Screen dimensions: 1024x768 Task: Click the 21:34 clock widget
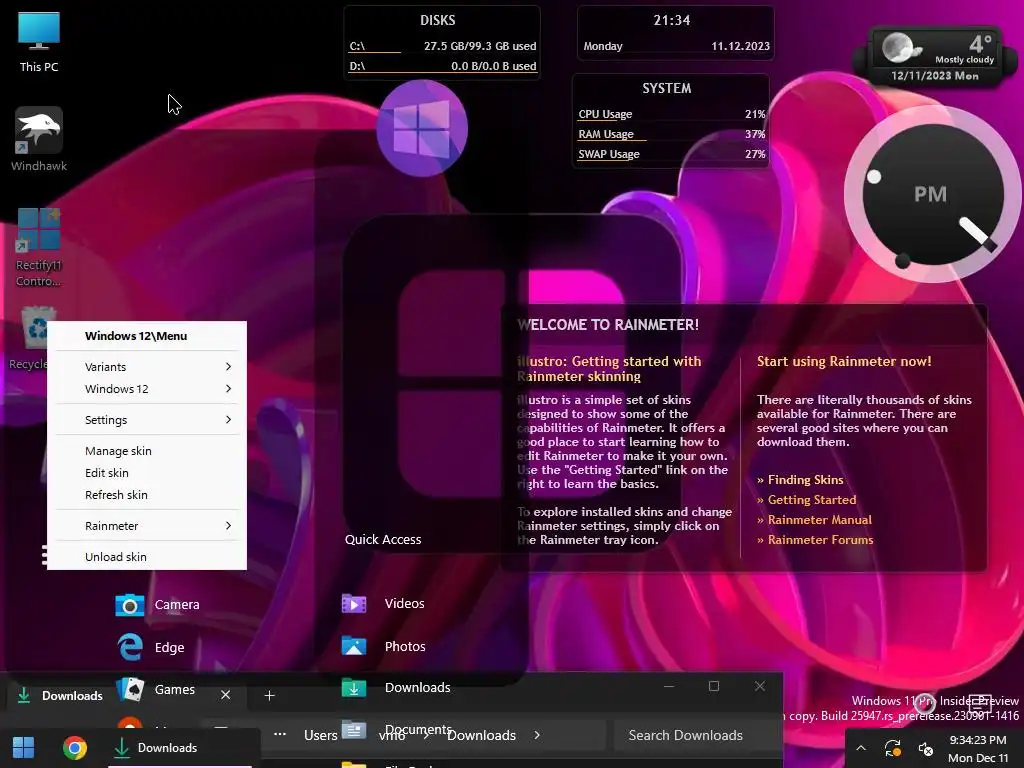point(675,33)
